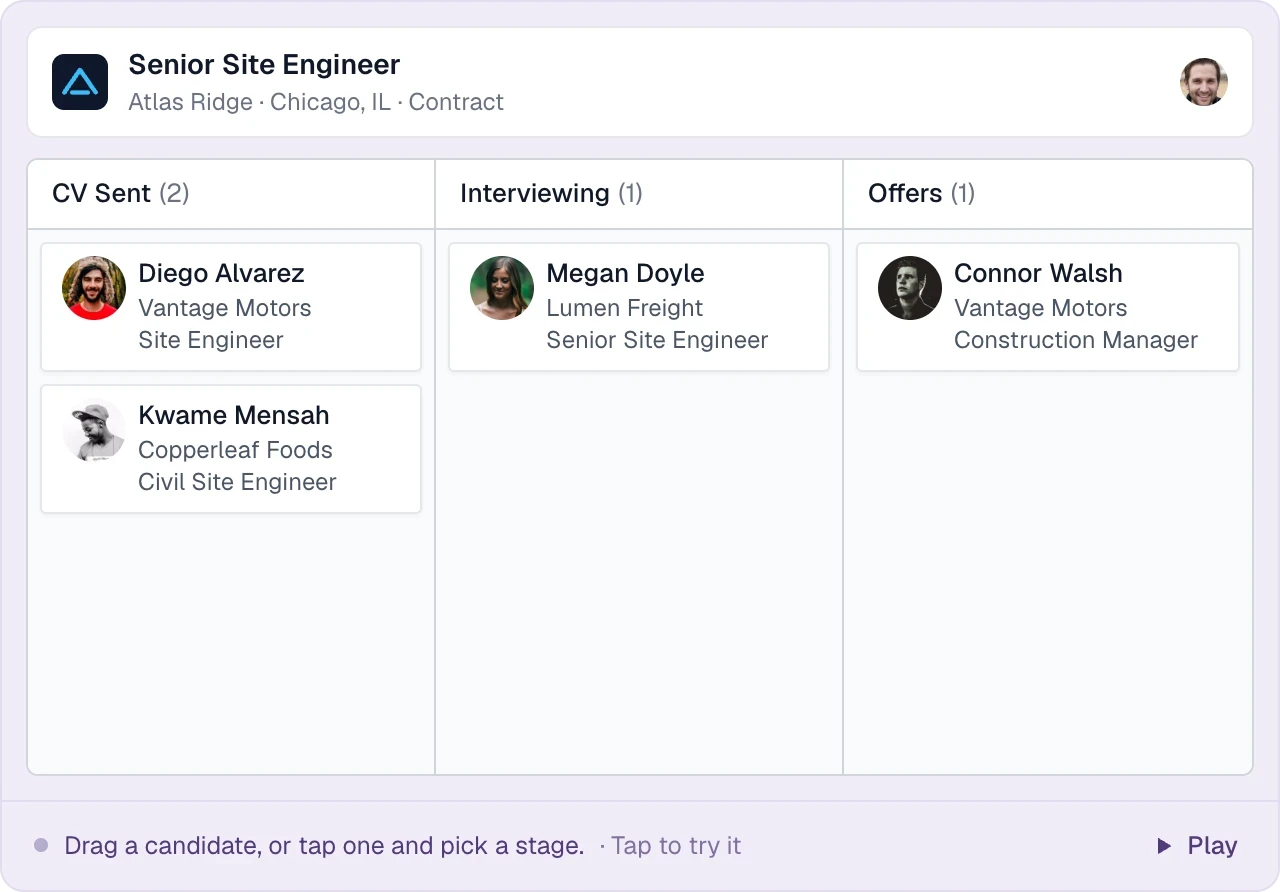Screen dimensions: 1280x892
Task: Click the 'Drag a candidate' instruction text
Action: (324, 846)
